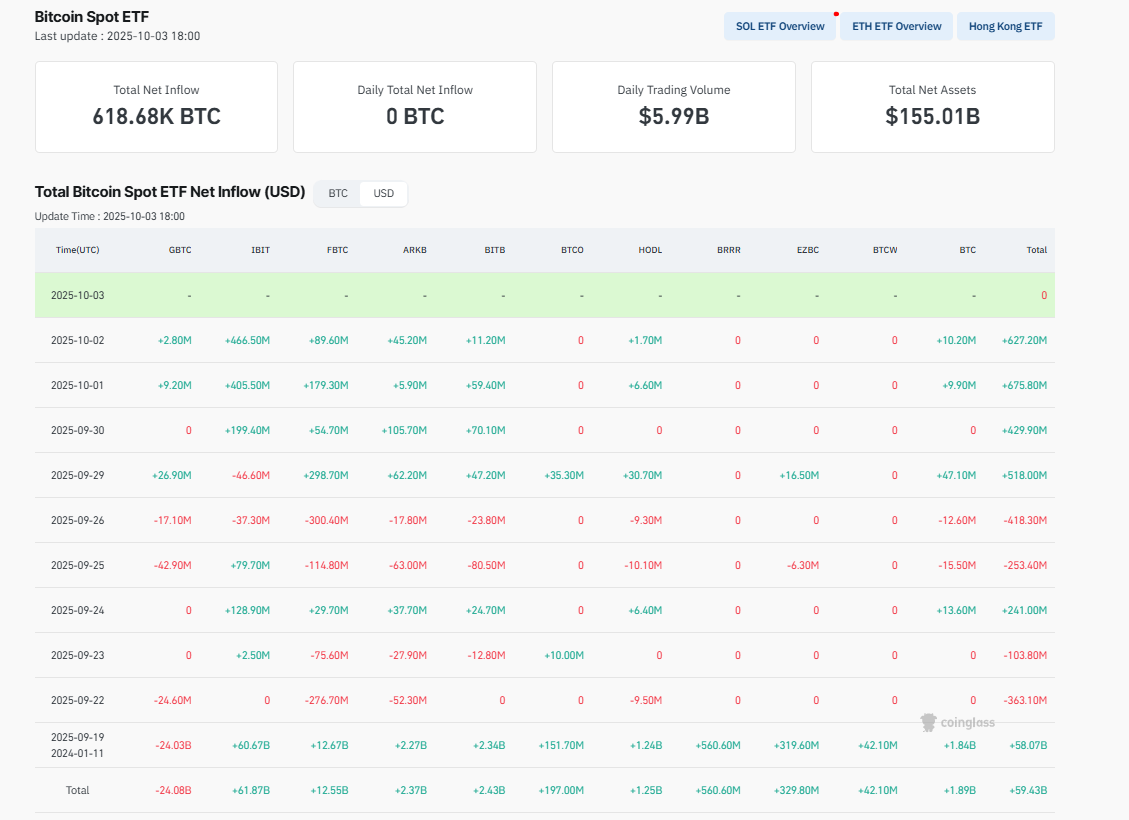Screen dimensions: 1129x820
Task: Switch the inflow table to USD units
Action: (x=384, y=193)
